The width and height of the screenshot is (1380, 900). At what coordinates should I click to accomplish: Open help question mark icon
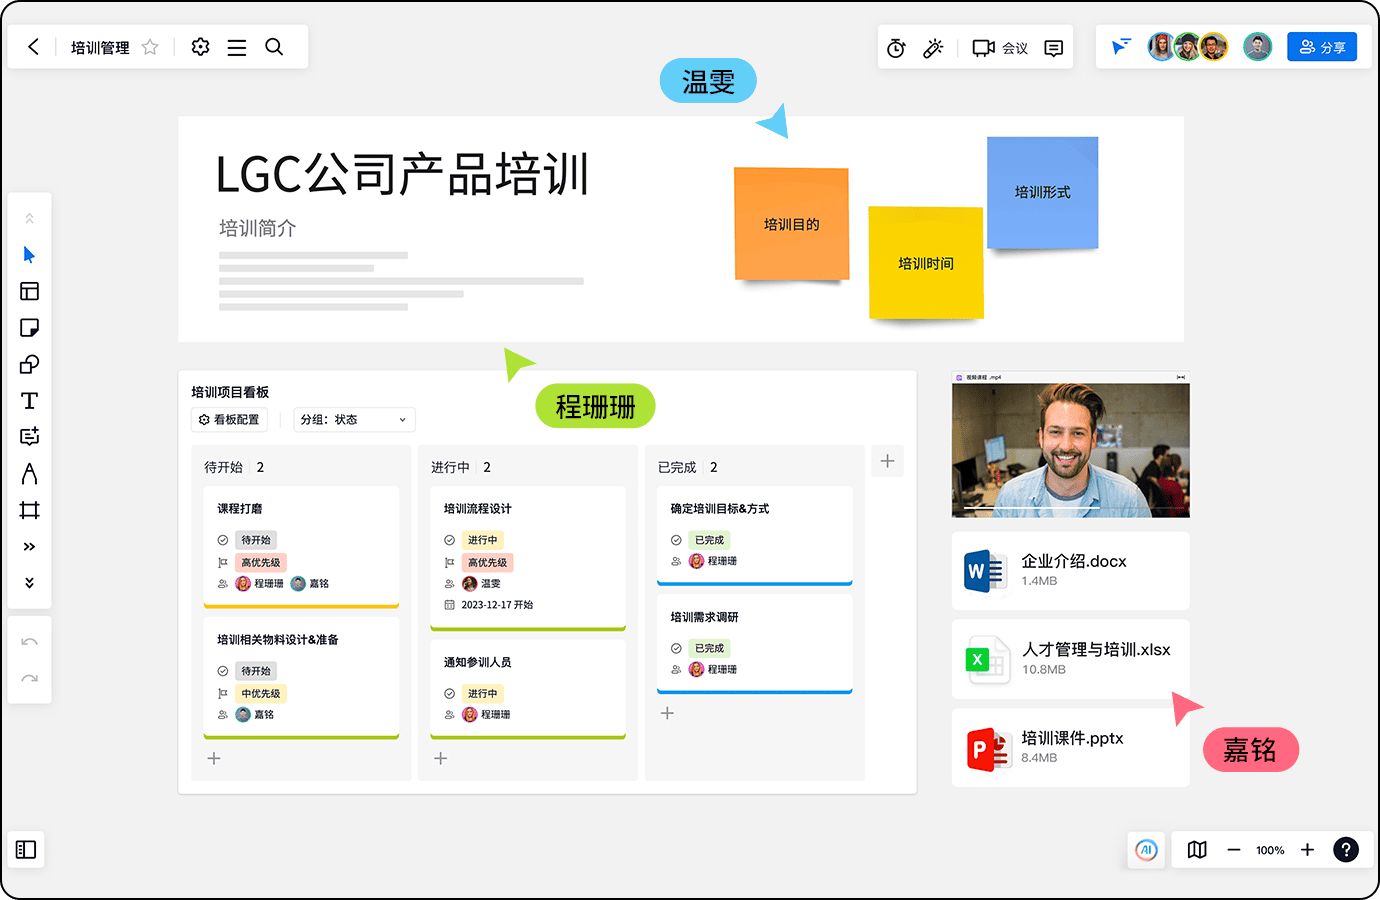click(1346, 850)
